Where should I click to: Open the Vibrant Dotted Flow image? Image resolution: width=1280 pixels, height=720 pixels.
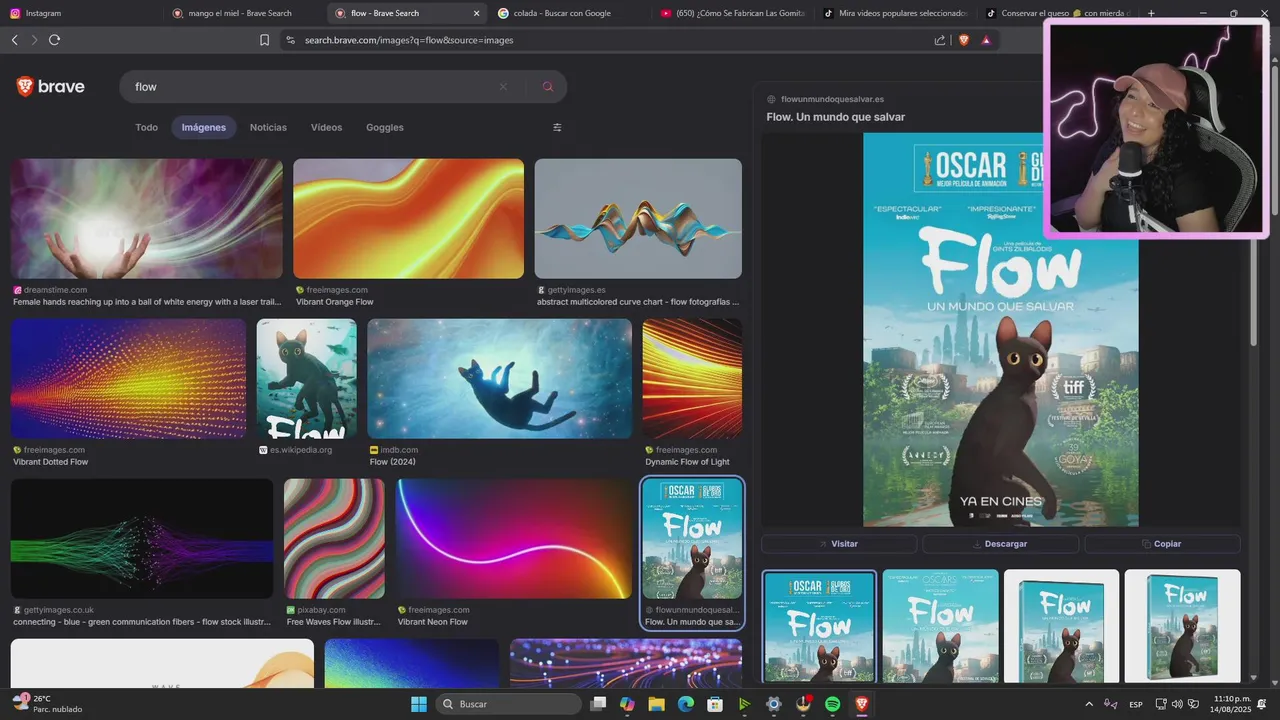128,378
